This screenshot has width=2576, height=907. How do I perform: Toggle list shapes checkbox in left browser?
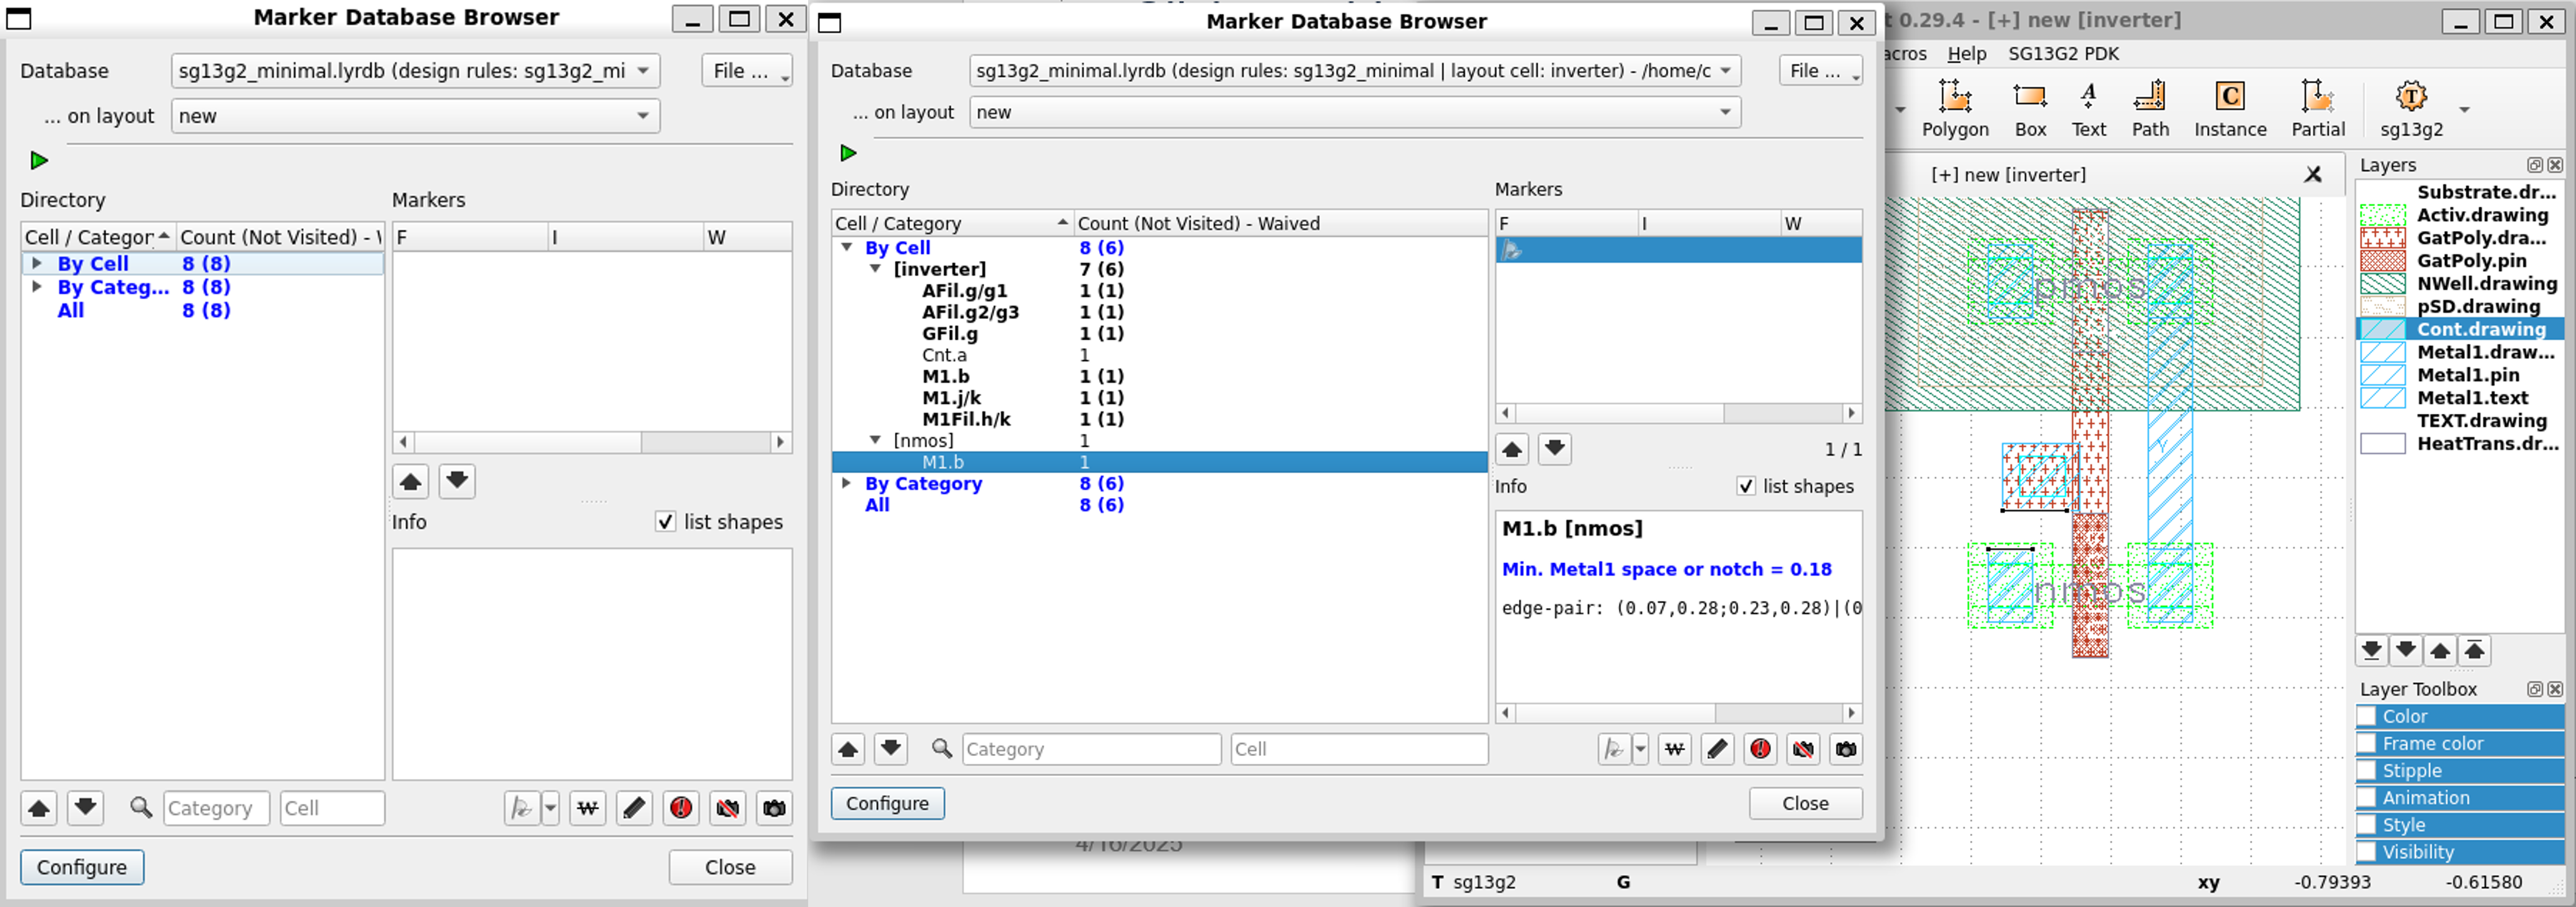point(665,522)
